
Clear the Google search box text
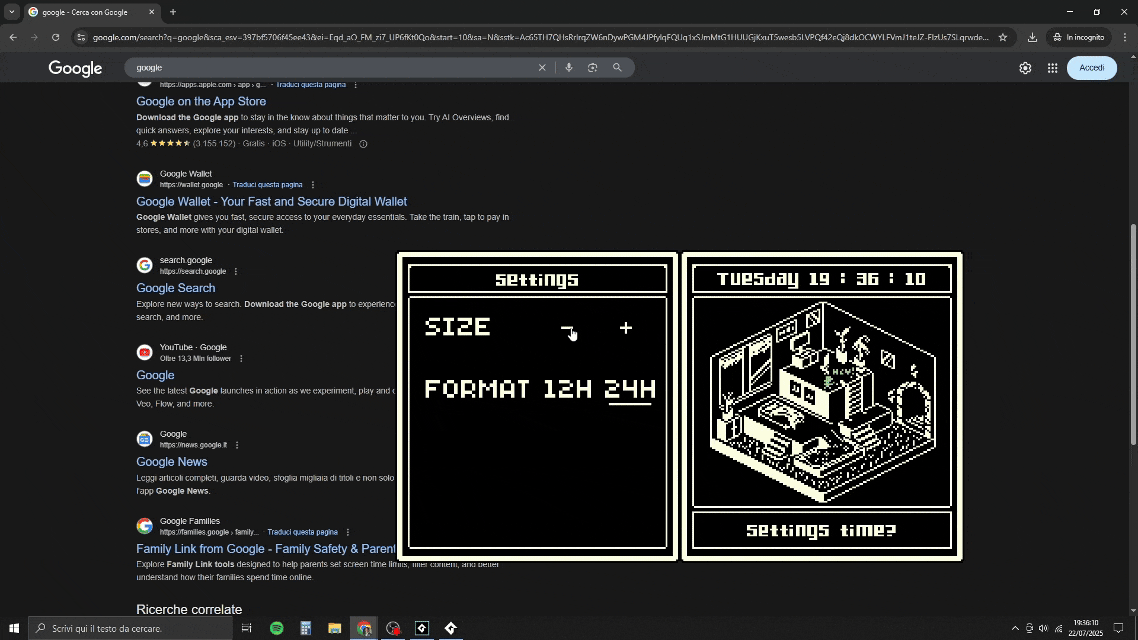tap(541, 67)
